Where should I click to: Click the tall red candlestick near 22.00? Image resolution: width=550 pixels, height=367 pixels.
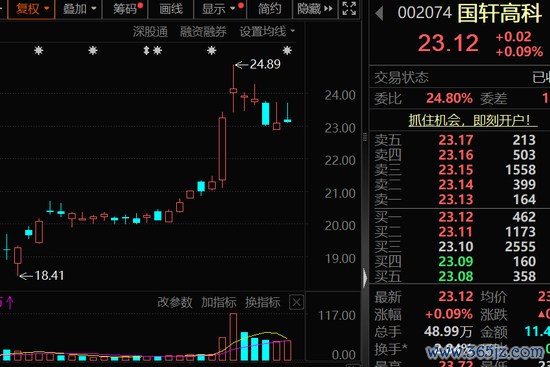[x=222, y=149]
